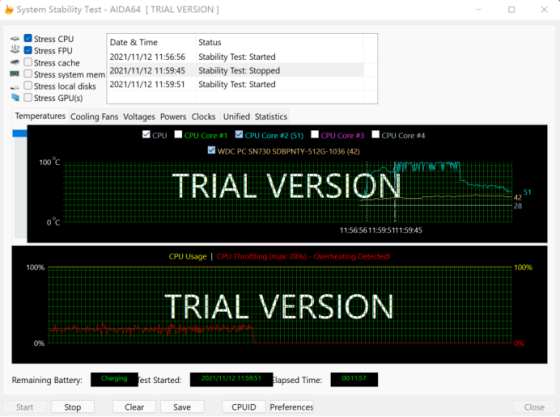The width and height of the screenshot is (560, 417).
Task: Click the CPU Usage label above usage graph
Action: 188,256
